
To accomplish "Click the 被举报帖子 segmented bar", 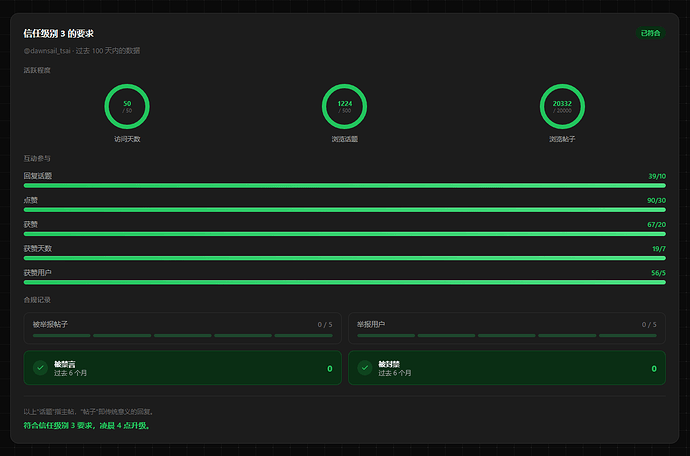I will point(183,335).
